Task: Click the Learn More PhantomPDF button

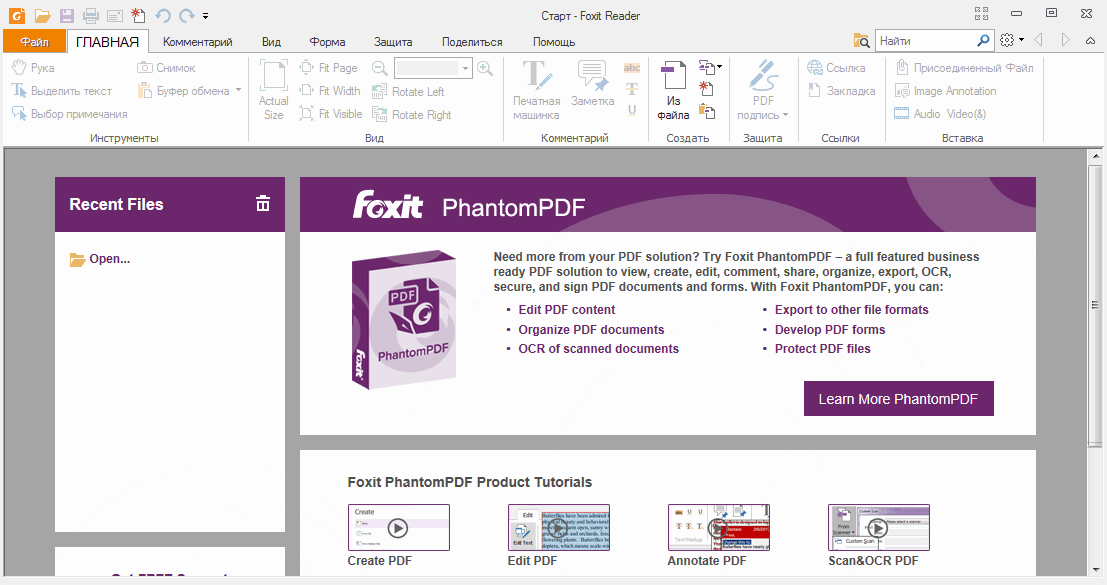Action: [x=898, y=399]
